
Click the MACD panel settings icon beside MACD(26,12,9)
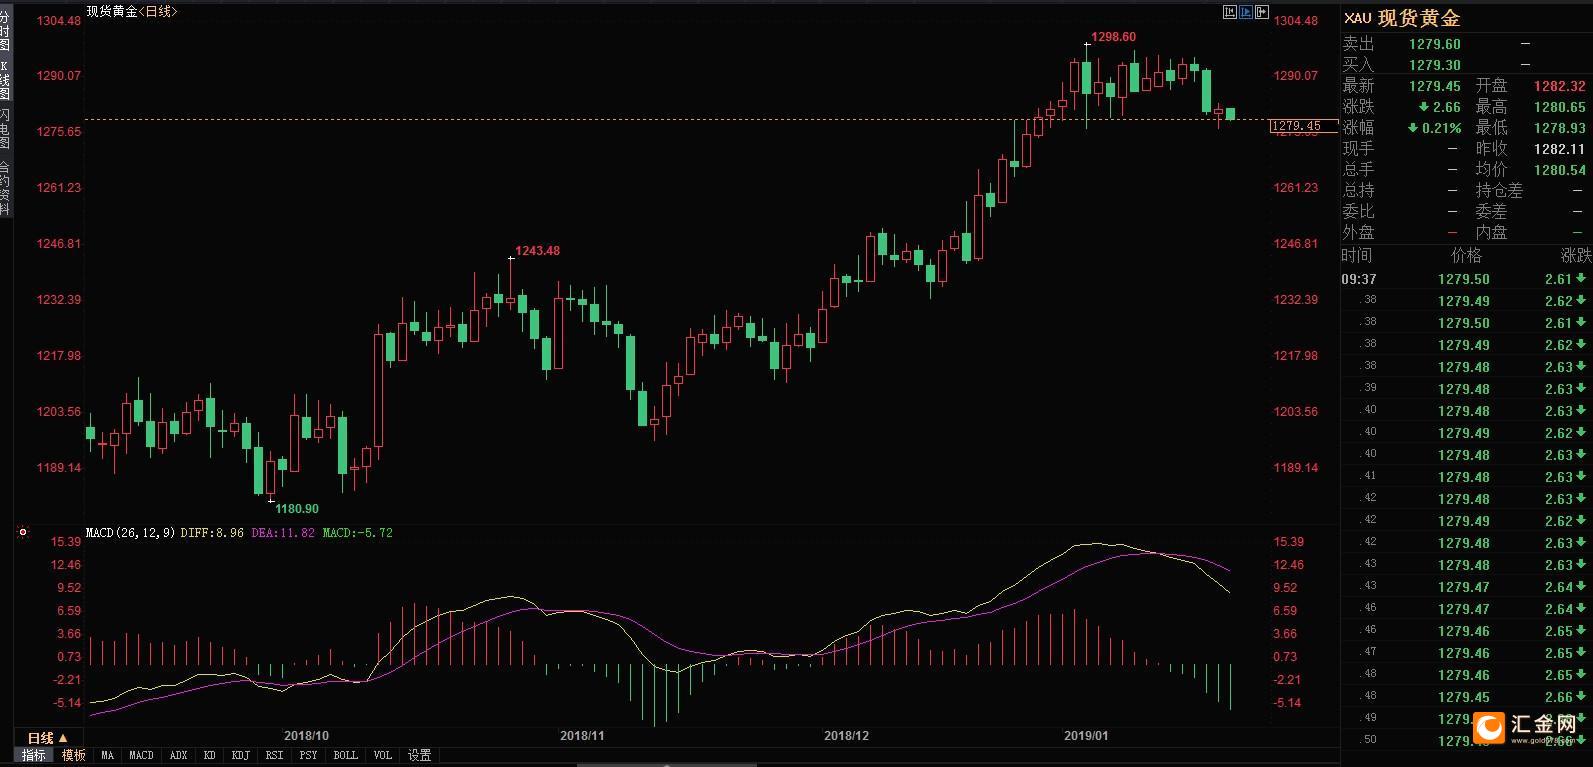pyautogui.click(x=22, y=533)
